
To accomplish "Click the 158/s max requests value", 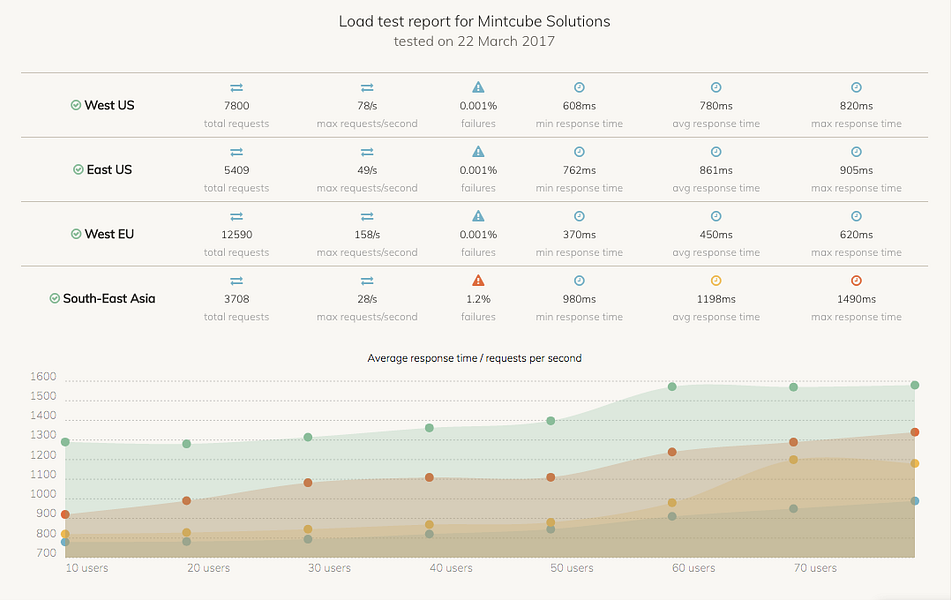I will [x=367, y=234].
